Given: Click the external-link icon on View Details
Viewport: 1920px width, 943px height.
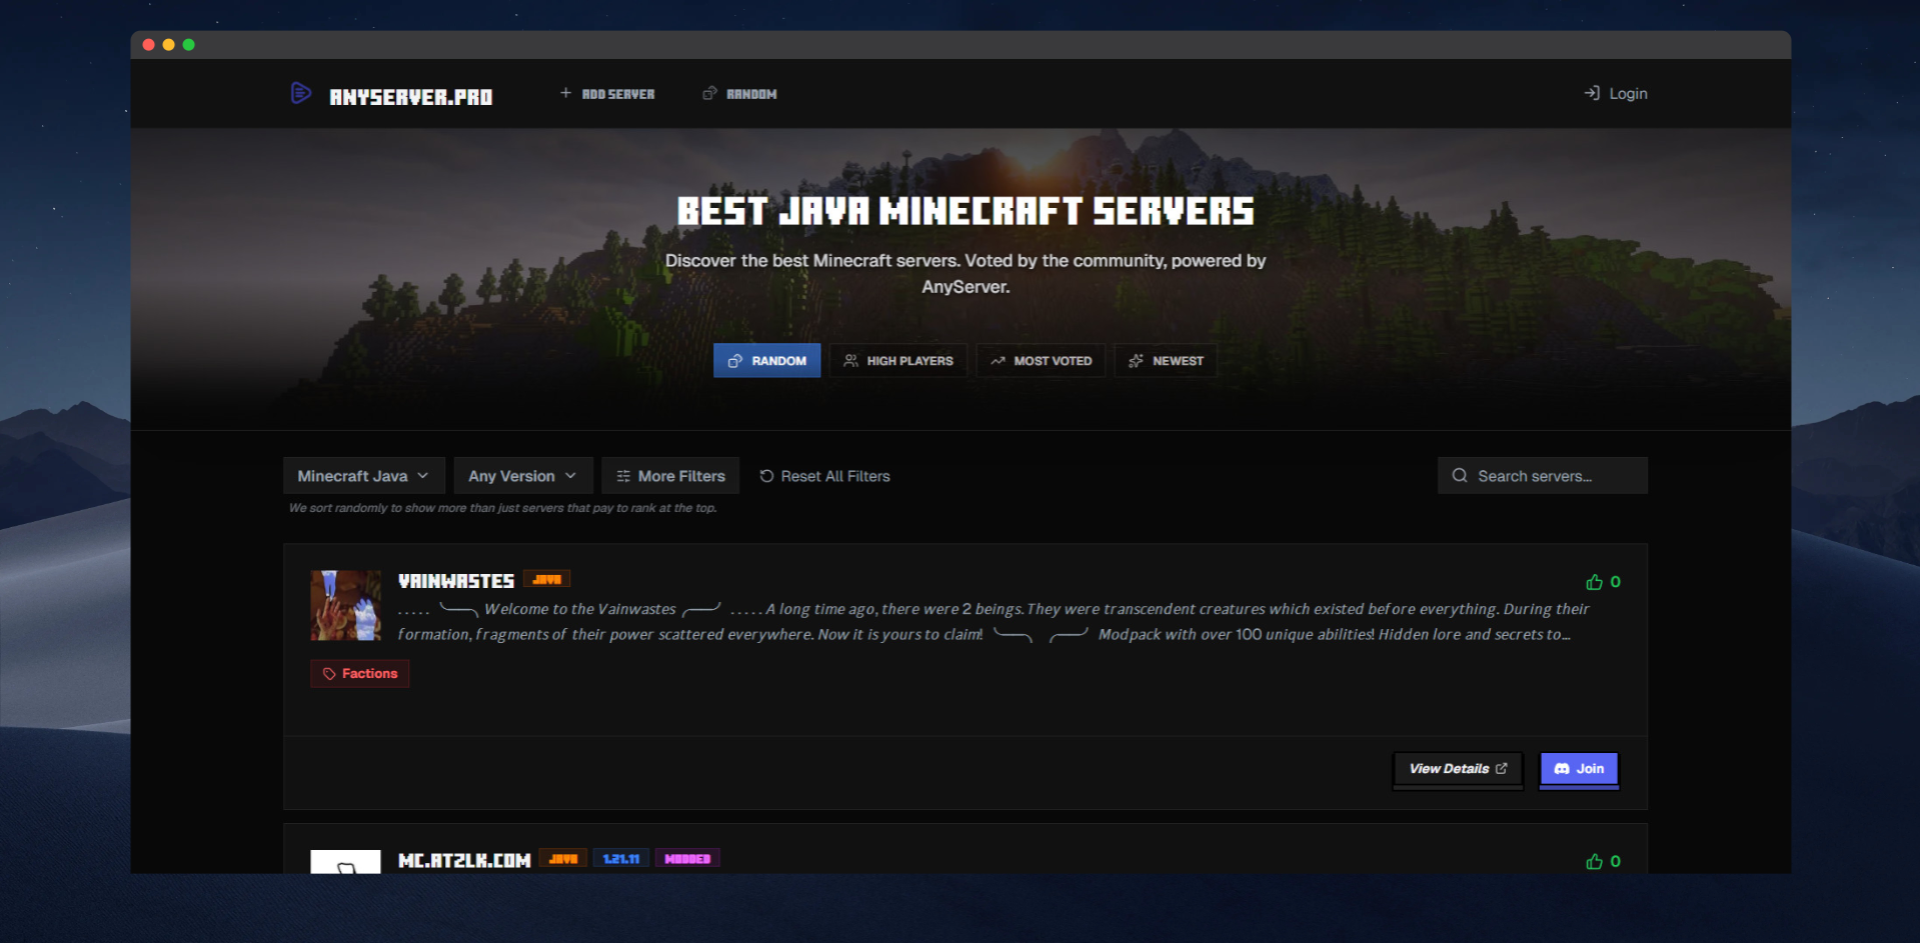Looking at the screenshot, I should click(x=1501, y=768).
